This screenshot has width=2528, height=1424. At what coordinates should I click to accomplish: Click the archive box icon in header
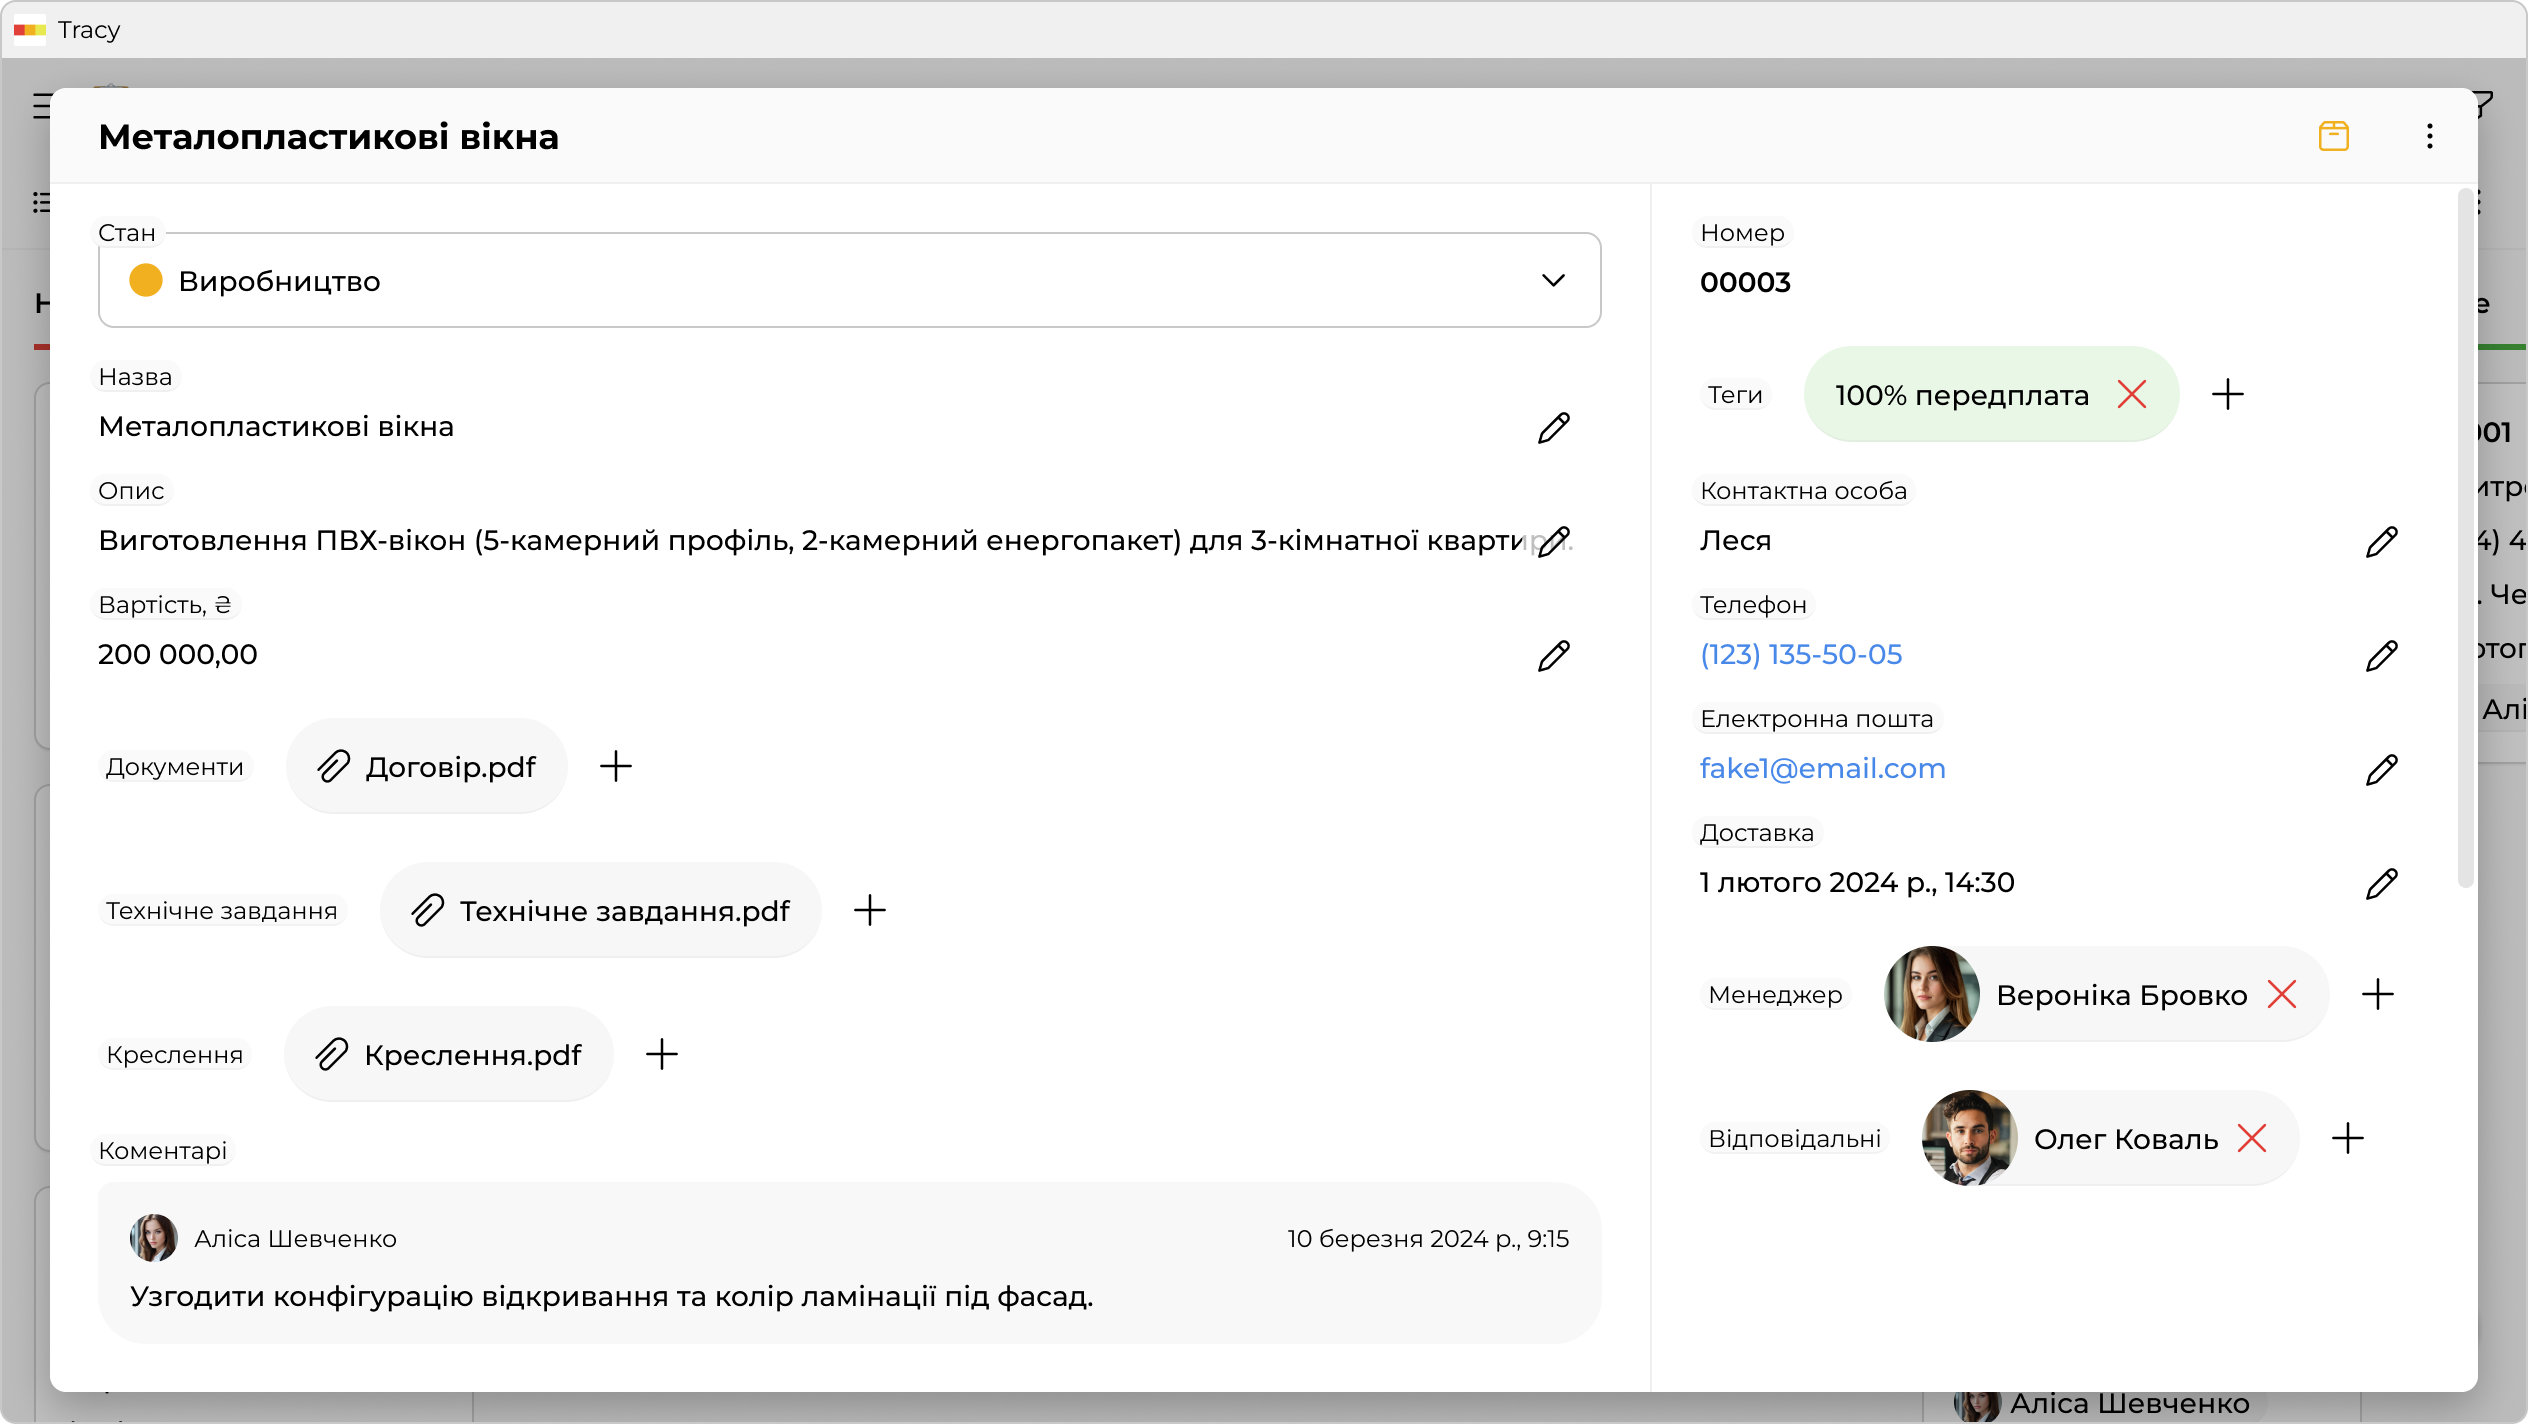[x=2333, y=136]
